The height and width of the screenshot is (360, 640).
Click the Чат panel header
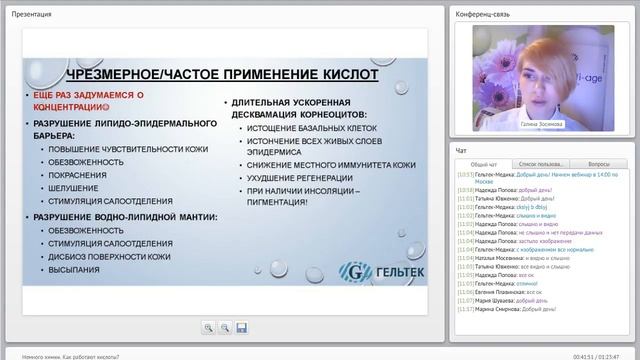(461, 151)
